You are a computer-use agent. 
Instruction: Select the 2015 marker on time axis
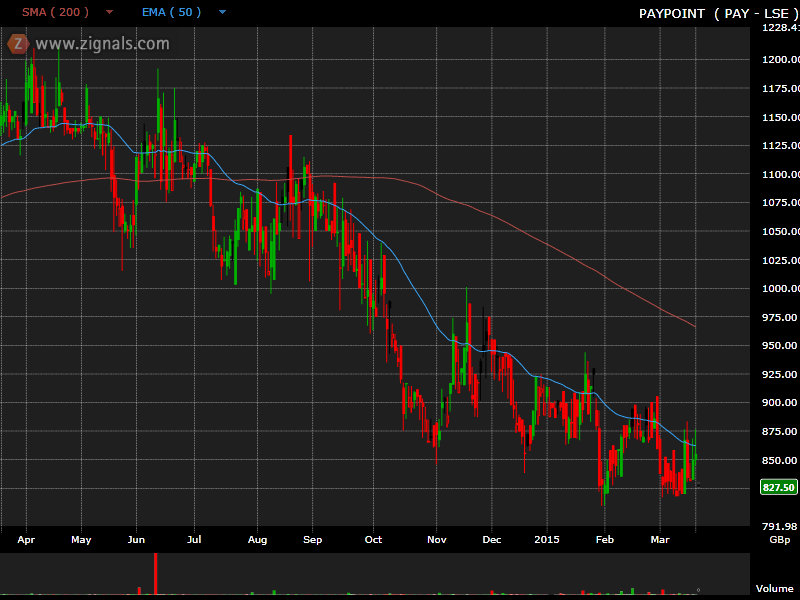(547, 539)
